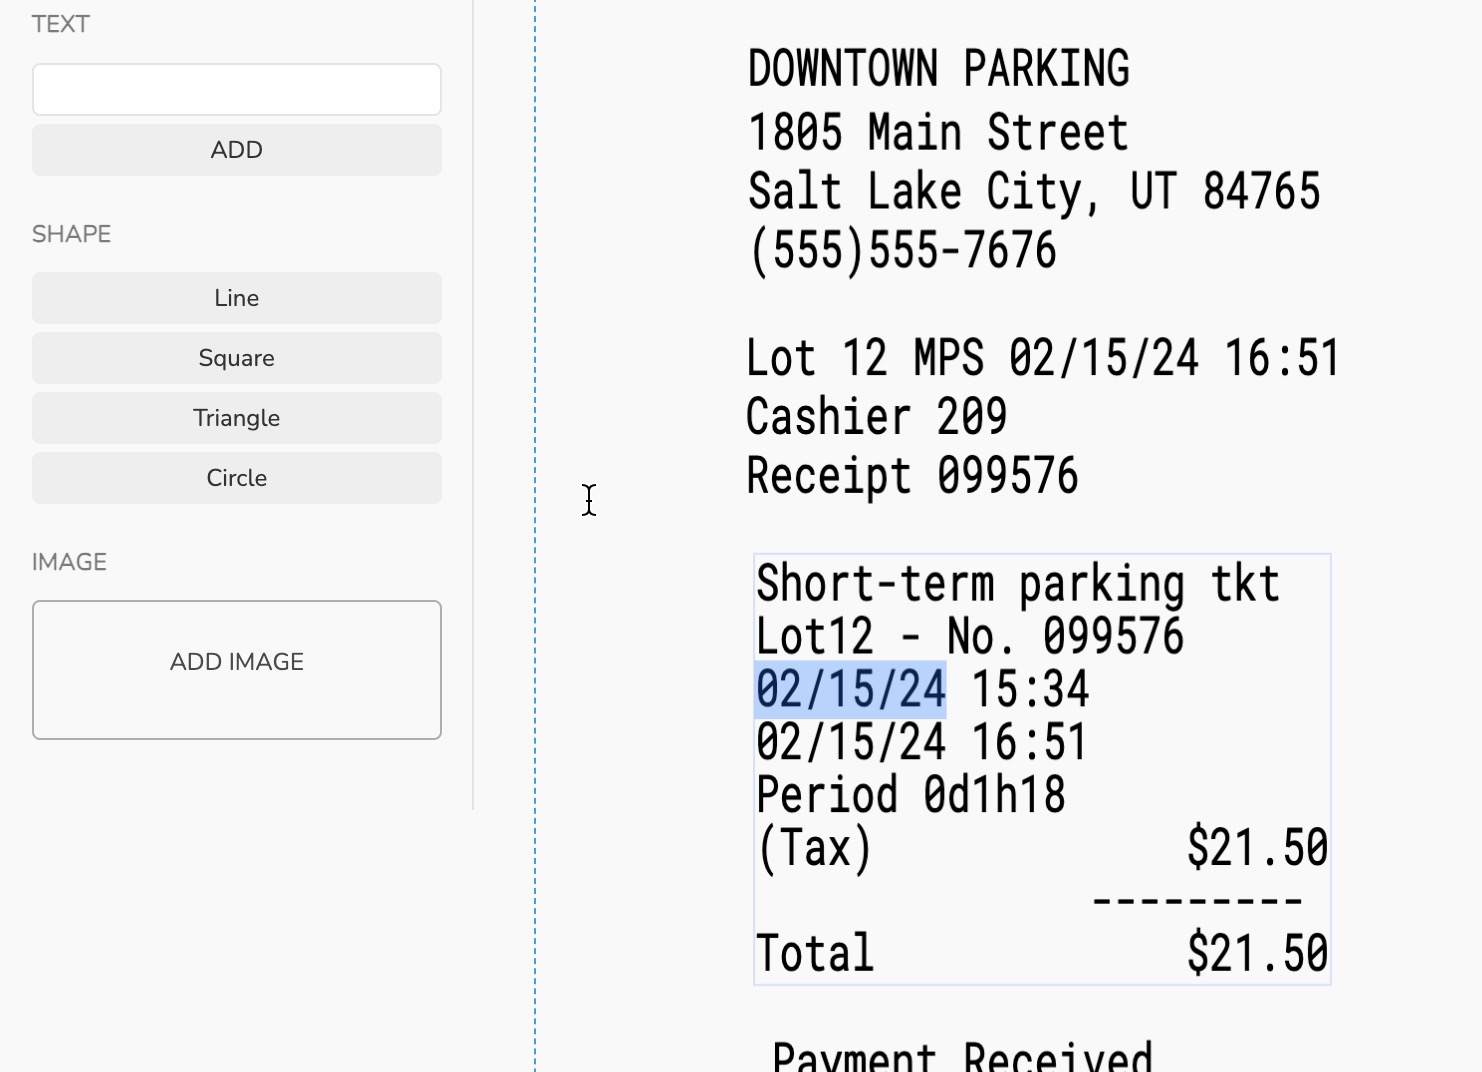Click the IMAGE section header

pyautogui.click(x=69, y=561)
